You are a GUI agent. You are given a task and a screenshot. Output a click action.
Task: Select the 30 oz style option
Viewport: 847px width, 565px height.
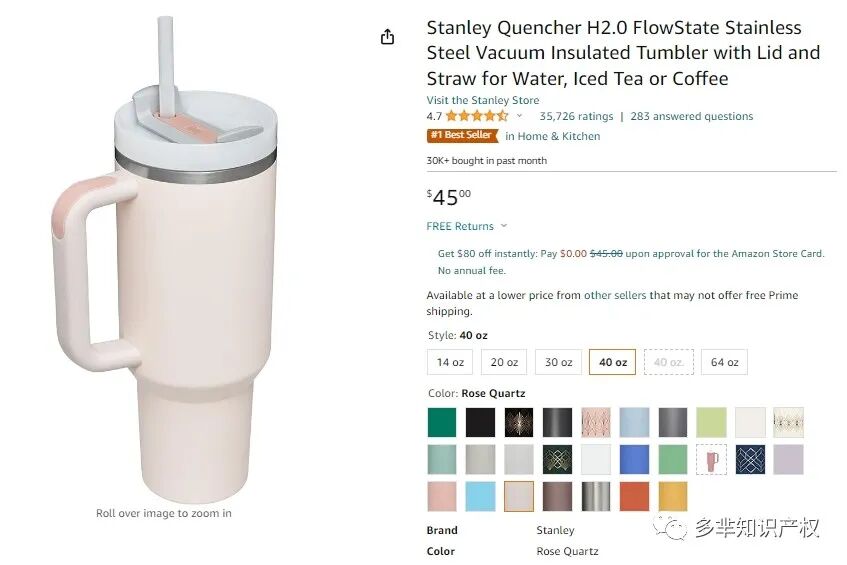point(559,362)
